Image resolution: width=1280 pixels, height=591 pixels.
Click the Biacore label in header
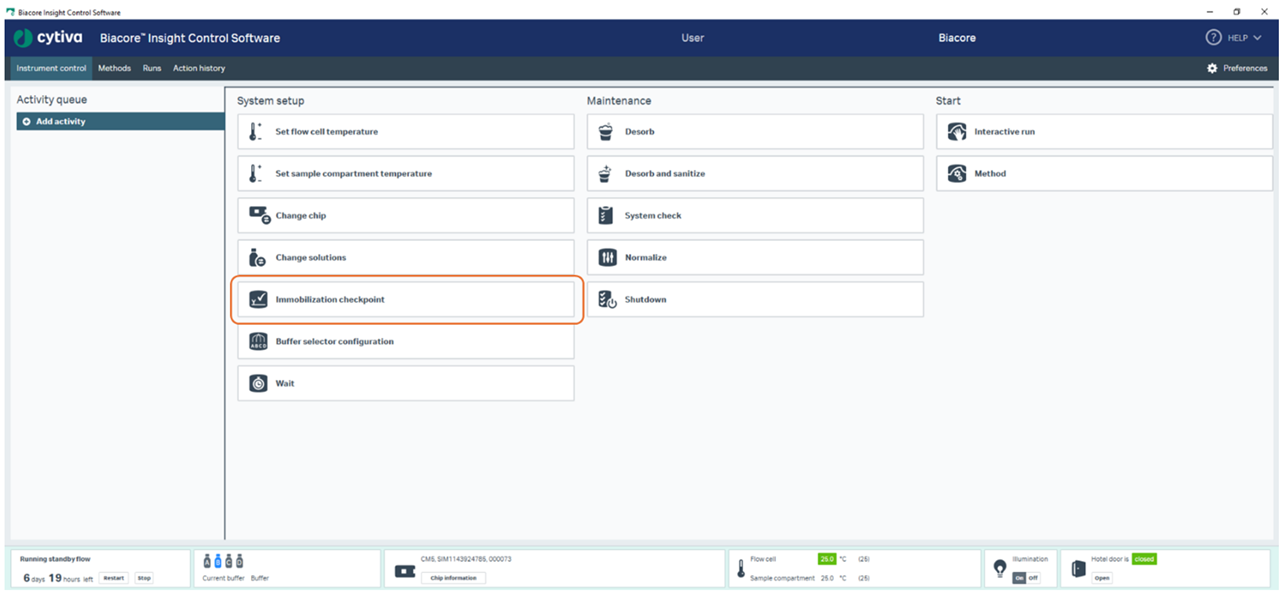click(x=957, y=38)
